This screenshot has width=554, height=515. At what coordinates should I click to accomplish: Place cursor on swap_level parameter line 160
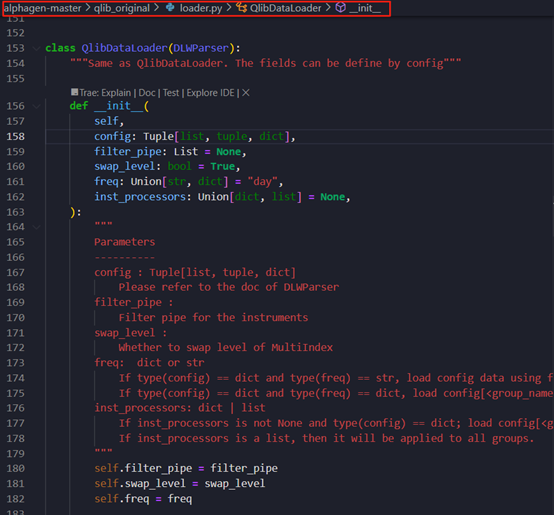[x=124, y=166]
